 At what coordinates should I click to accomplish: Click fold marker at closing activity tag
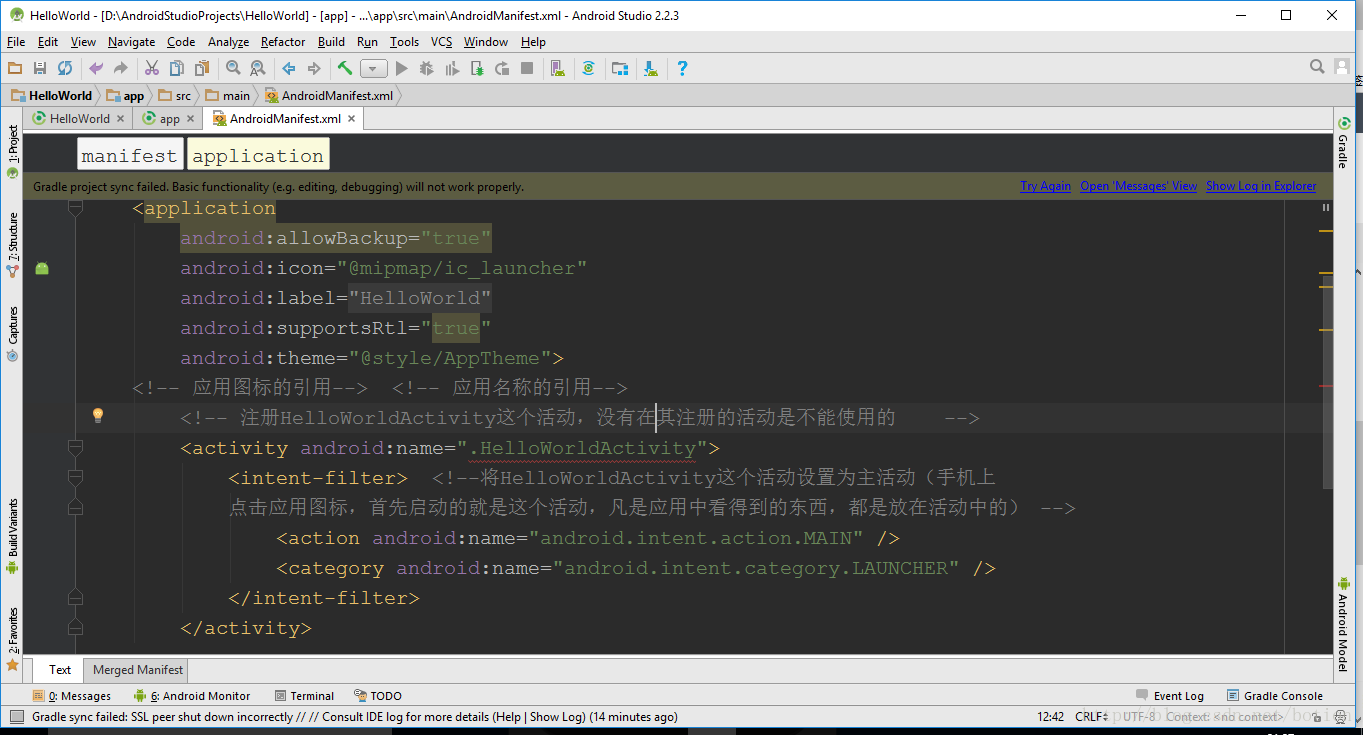(75, 628)
